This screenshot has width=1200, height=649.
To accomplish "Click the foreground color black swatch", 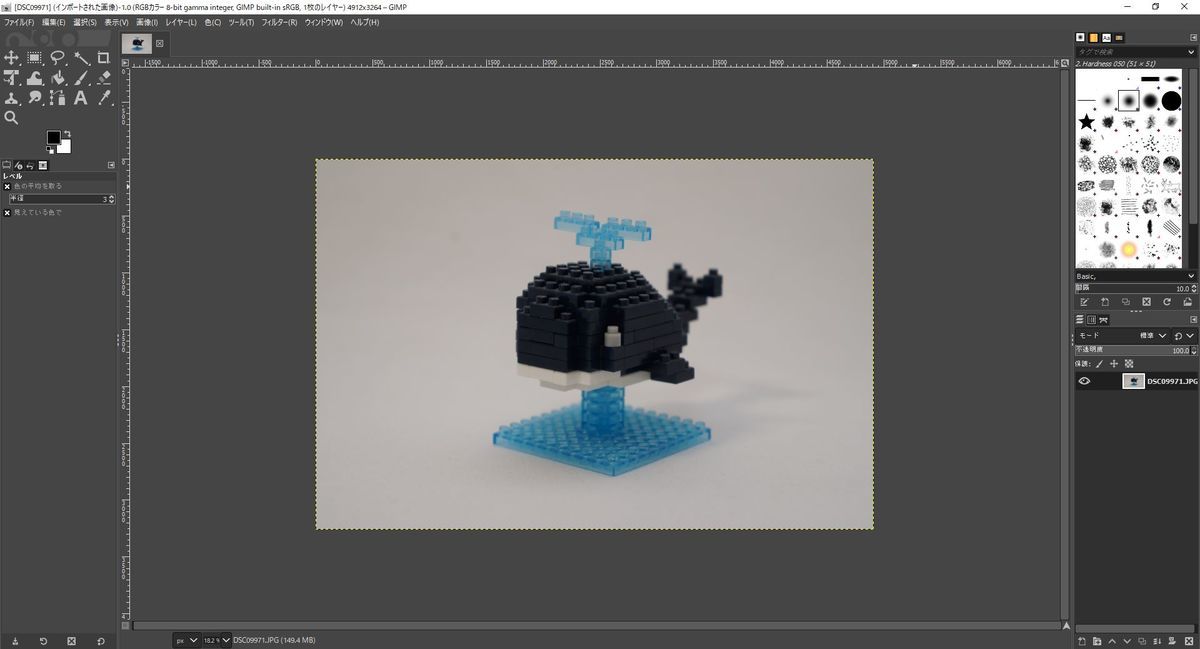I will (x=54, y=138).
